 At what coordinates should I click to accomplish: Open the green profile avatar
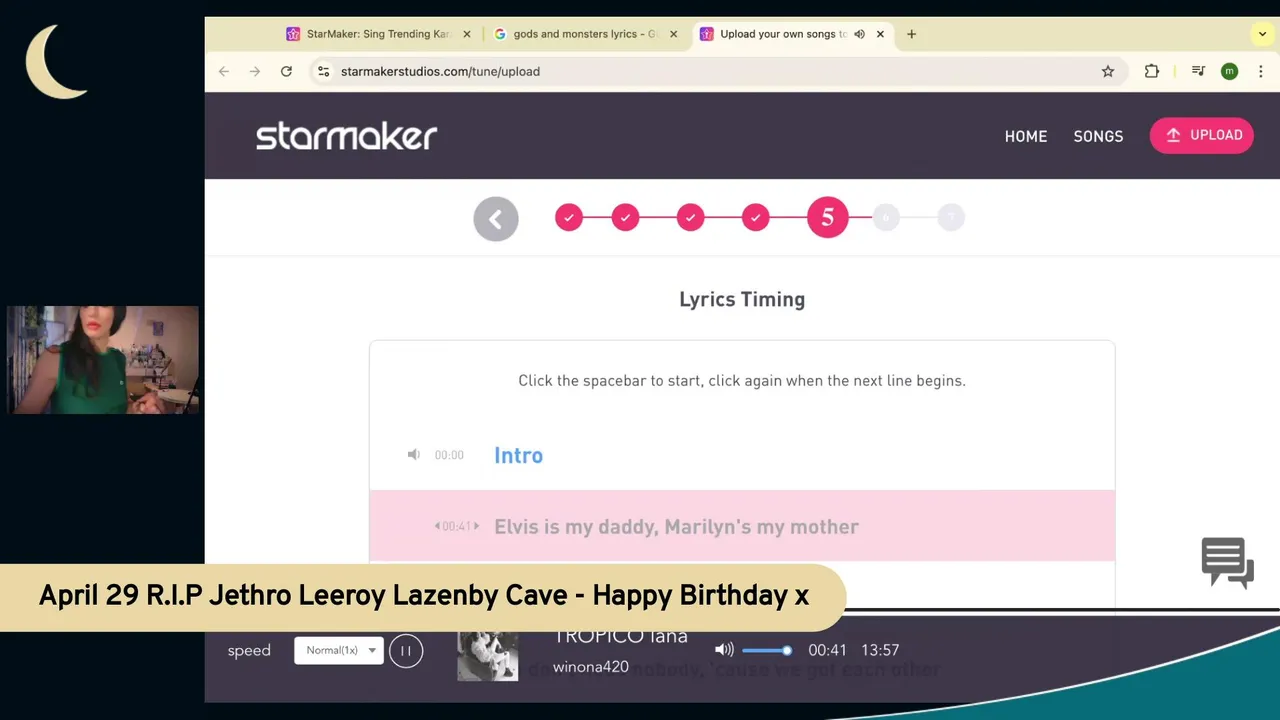coord(1229,71)
